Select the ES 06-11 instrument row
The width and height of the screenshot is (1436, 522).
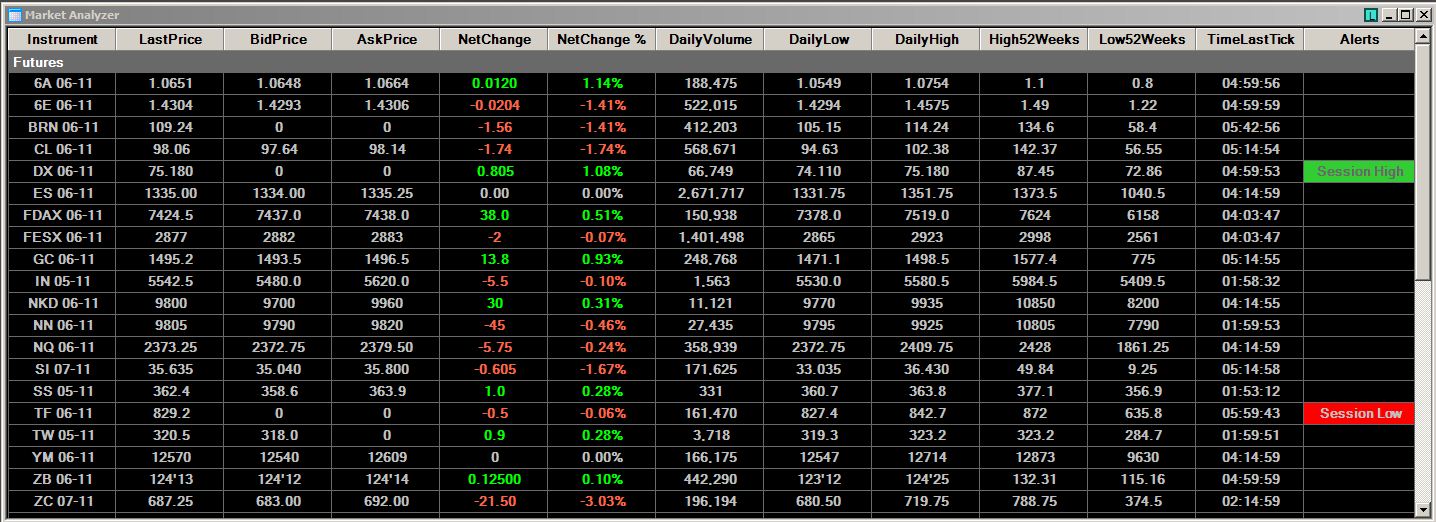point(711,193)
